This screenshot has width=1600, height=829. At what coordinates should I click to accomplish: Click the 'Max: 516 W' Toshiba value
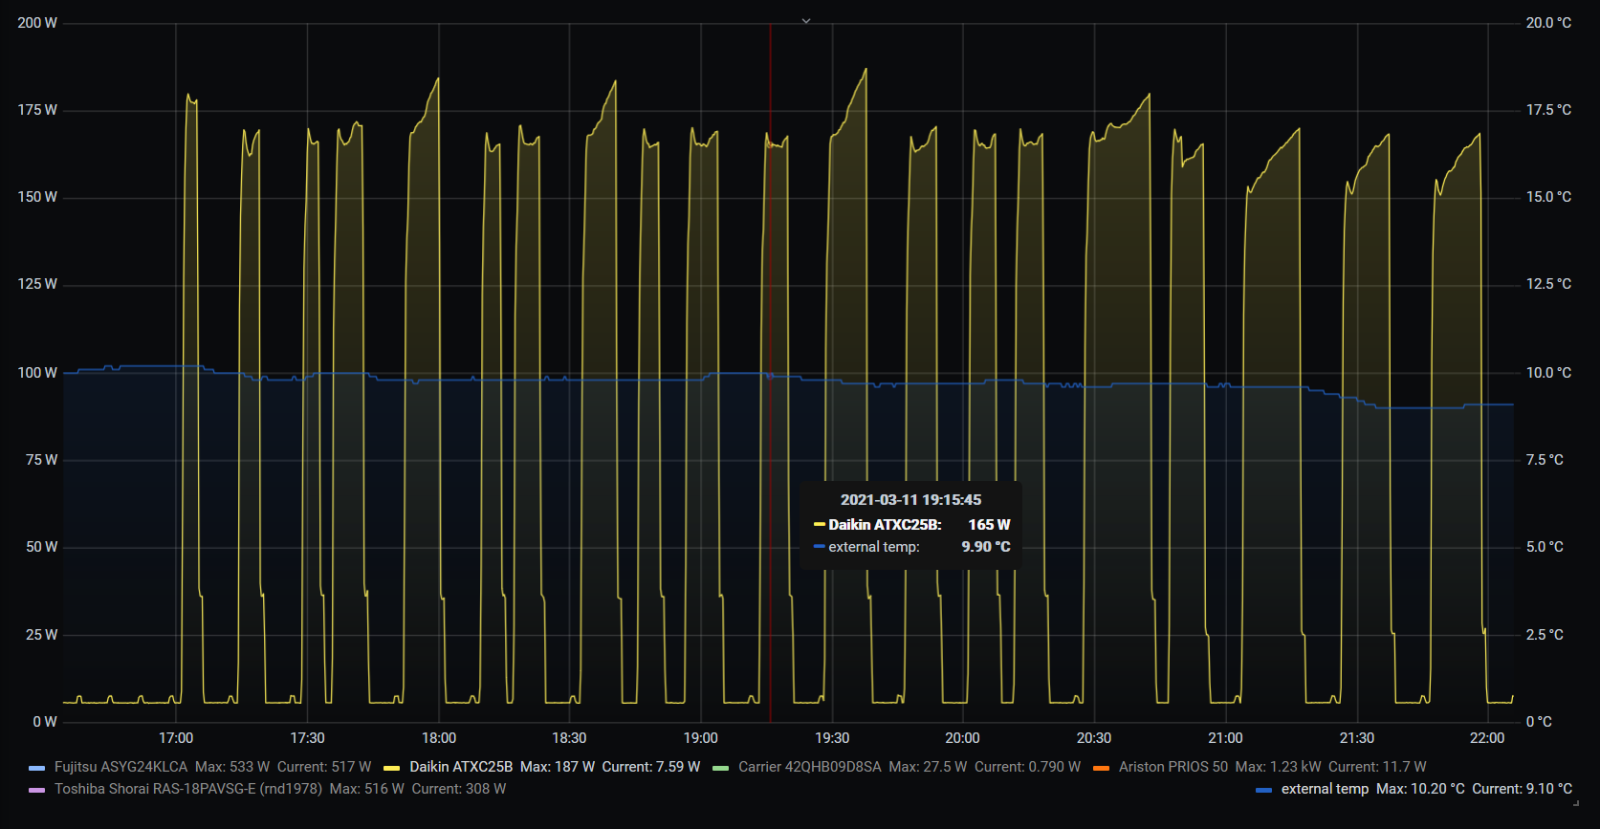click(367, 789)
